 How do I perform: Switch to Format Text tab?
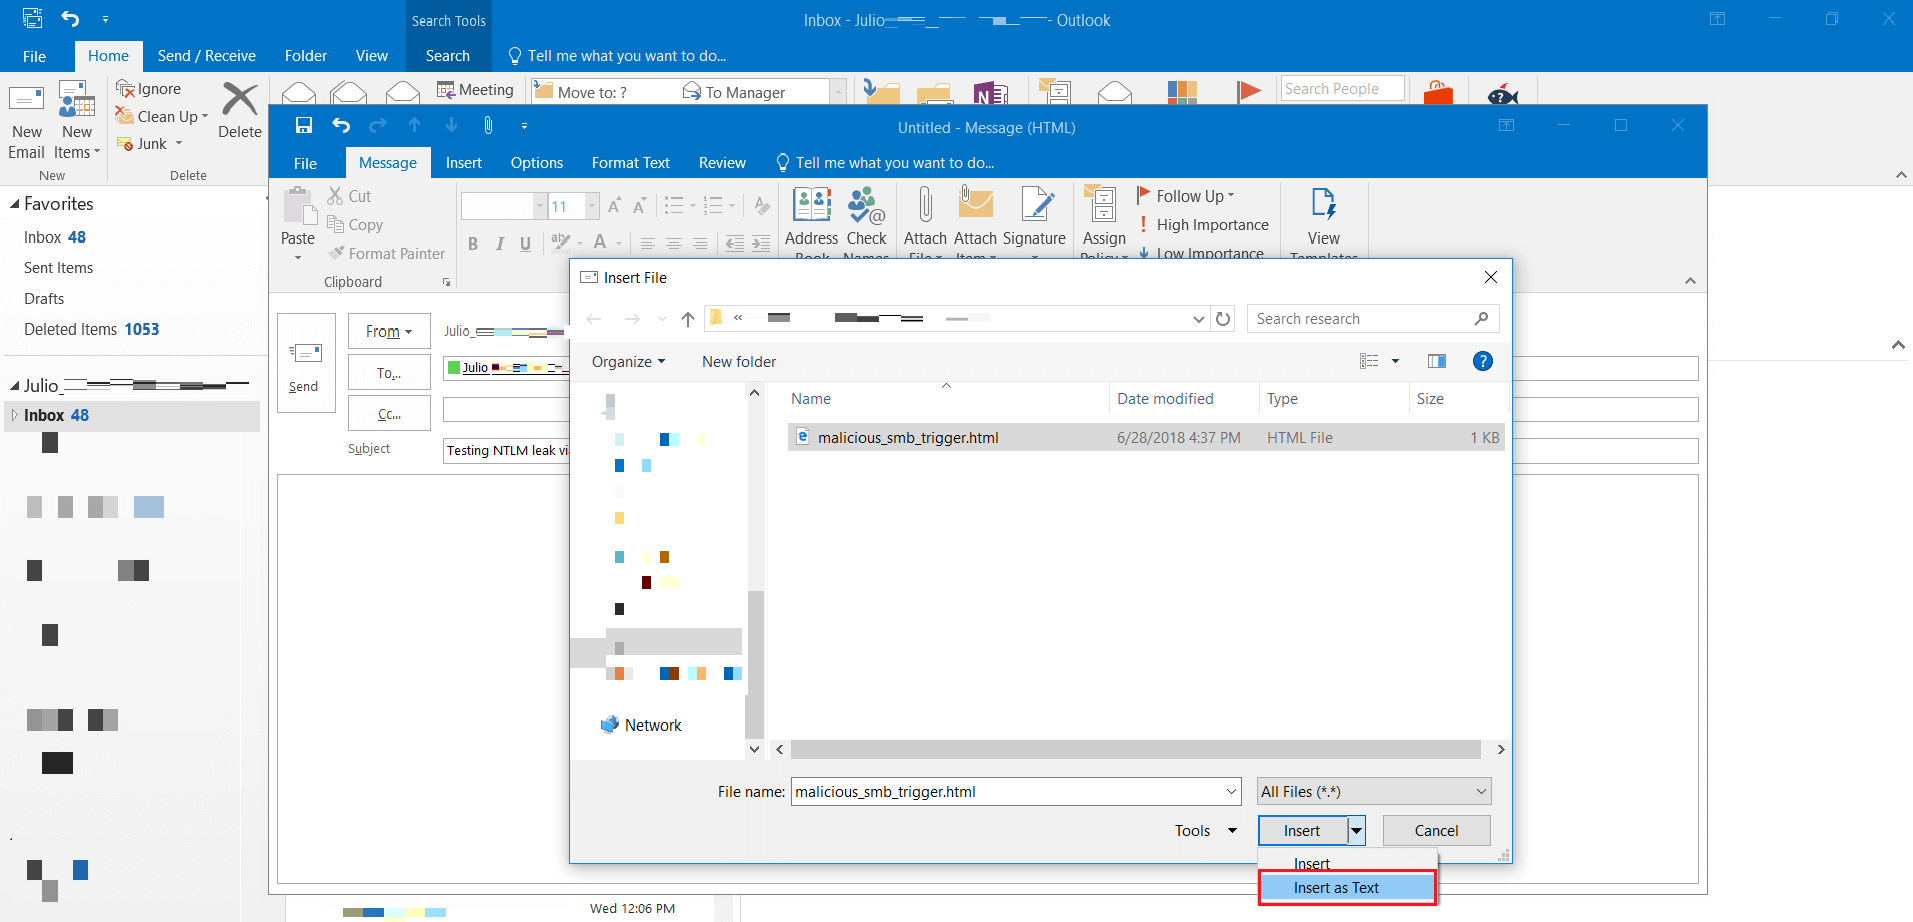630,163
